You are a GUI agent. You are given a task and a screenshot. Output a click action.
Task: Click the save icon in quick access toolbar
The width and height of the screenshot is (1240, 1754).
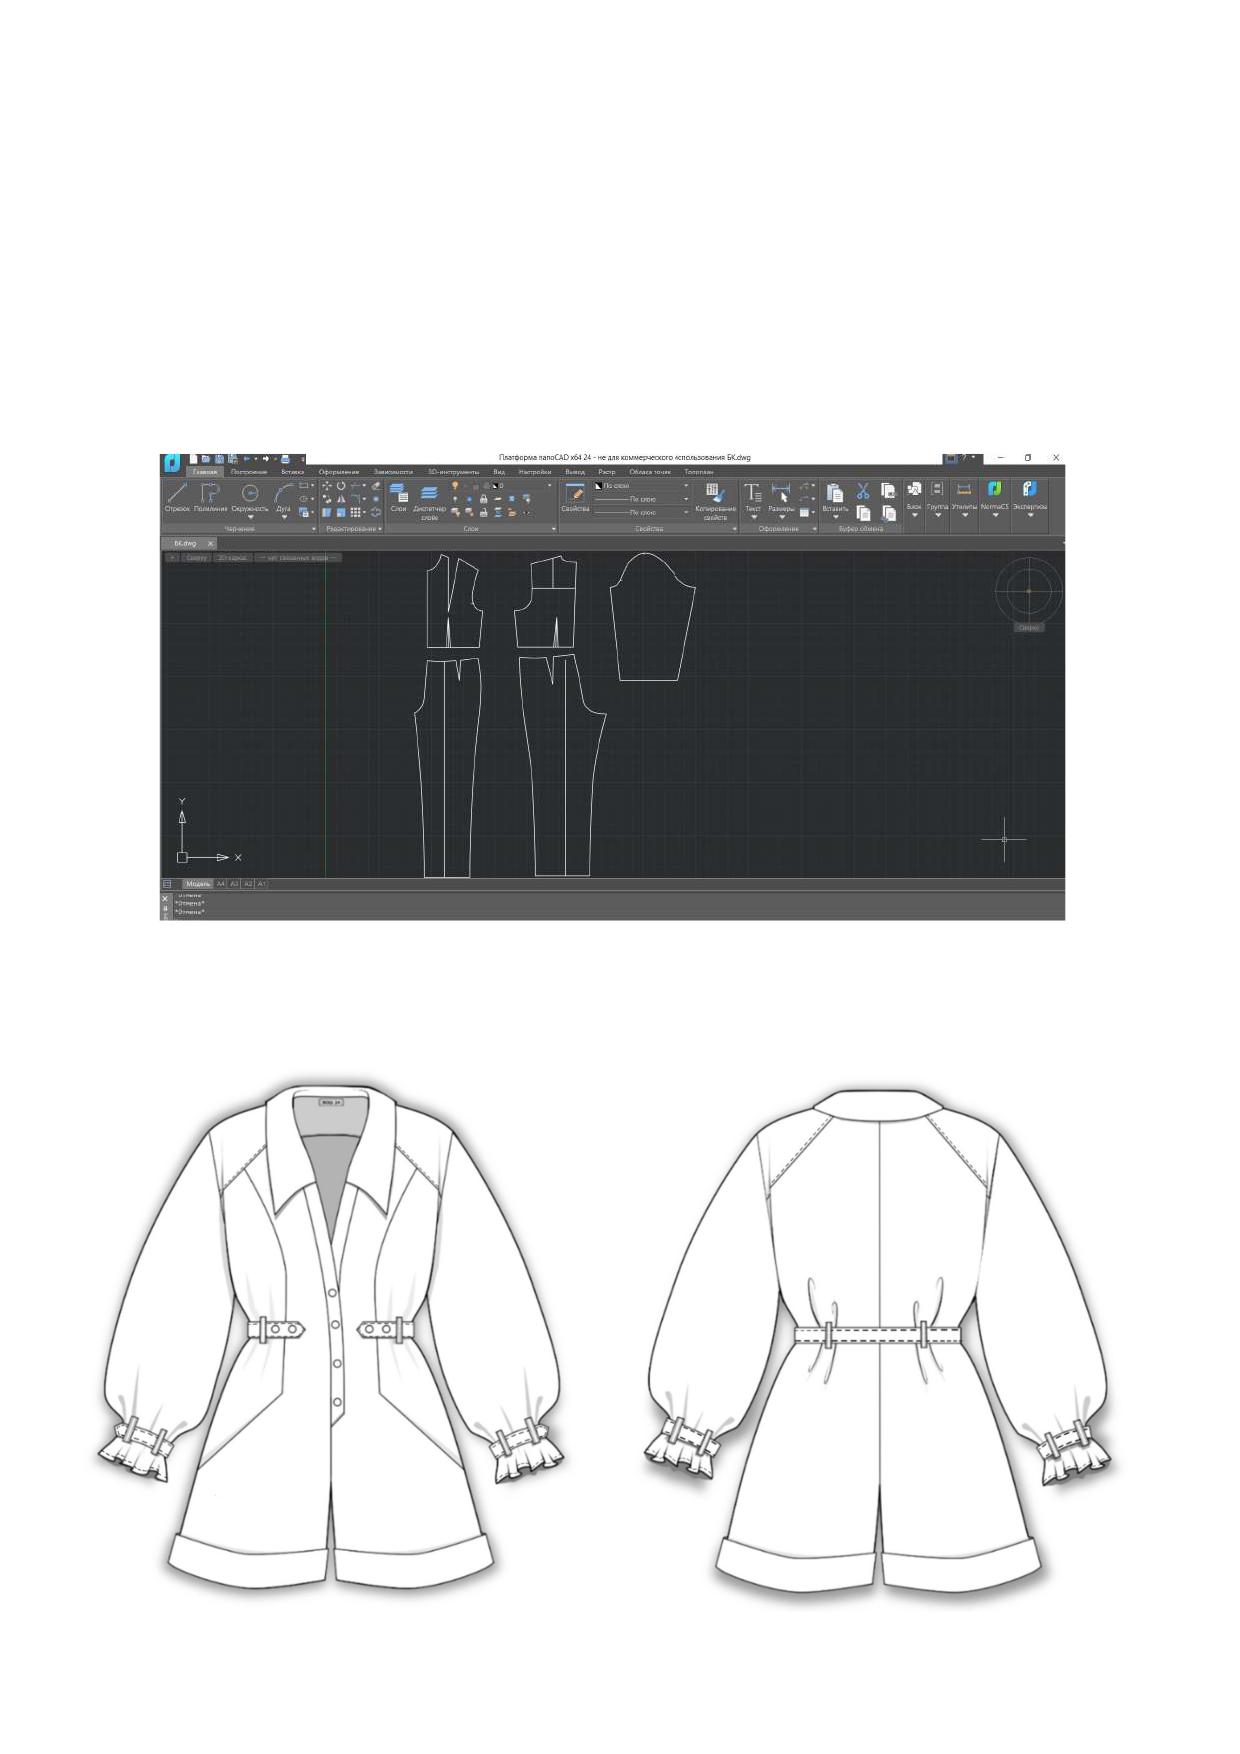click(219, 459)
